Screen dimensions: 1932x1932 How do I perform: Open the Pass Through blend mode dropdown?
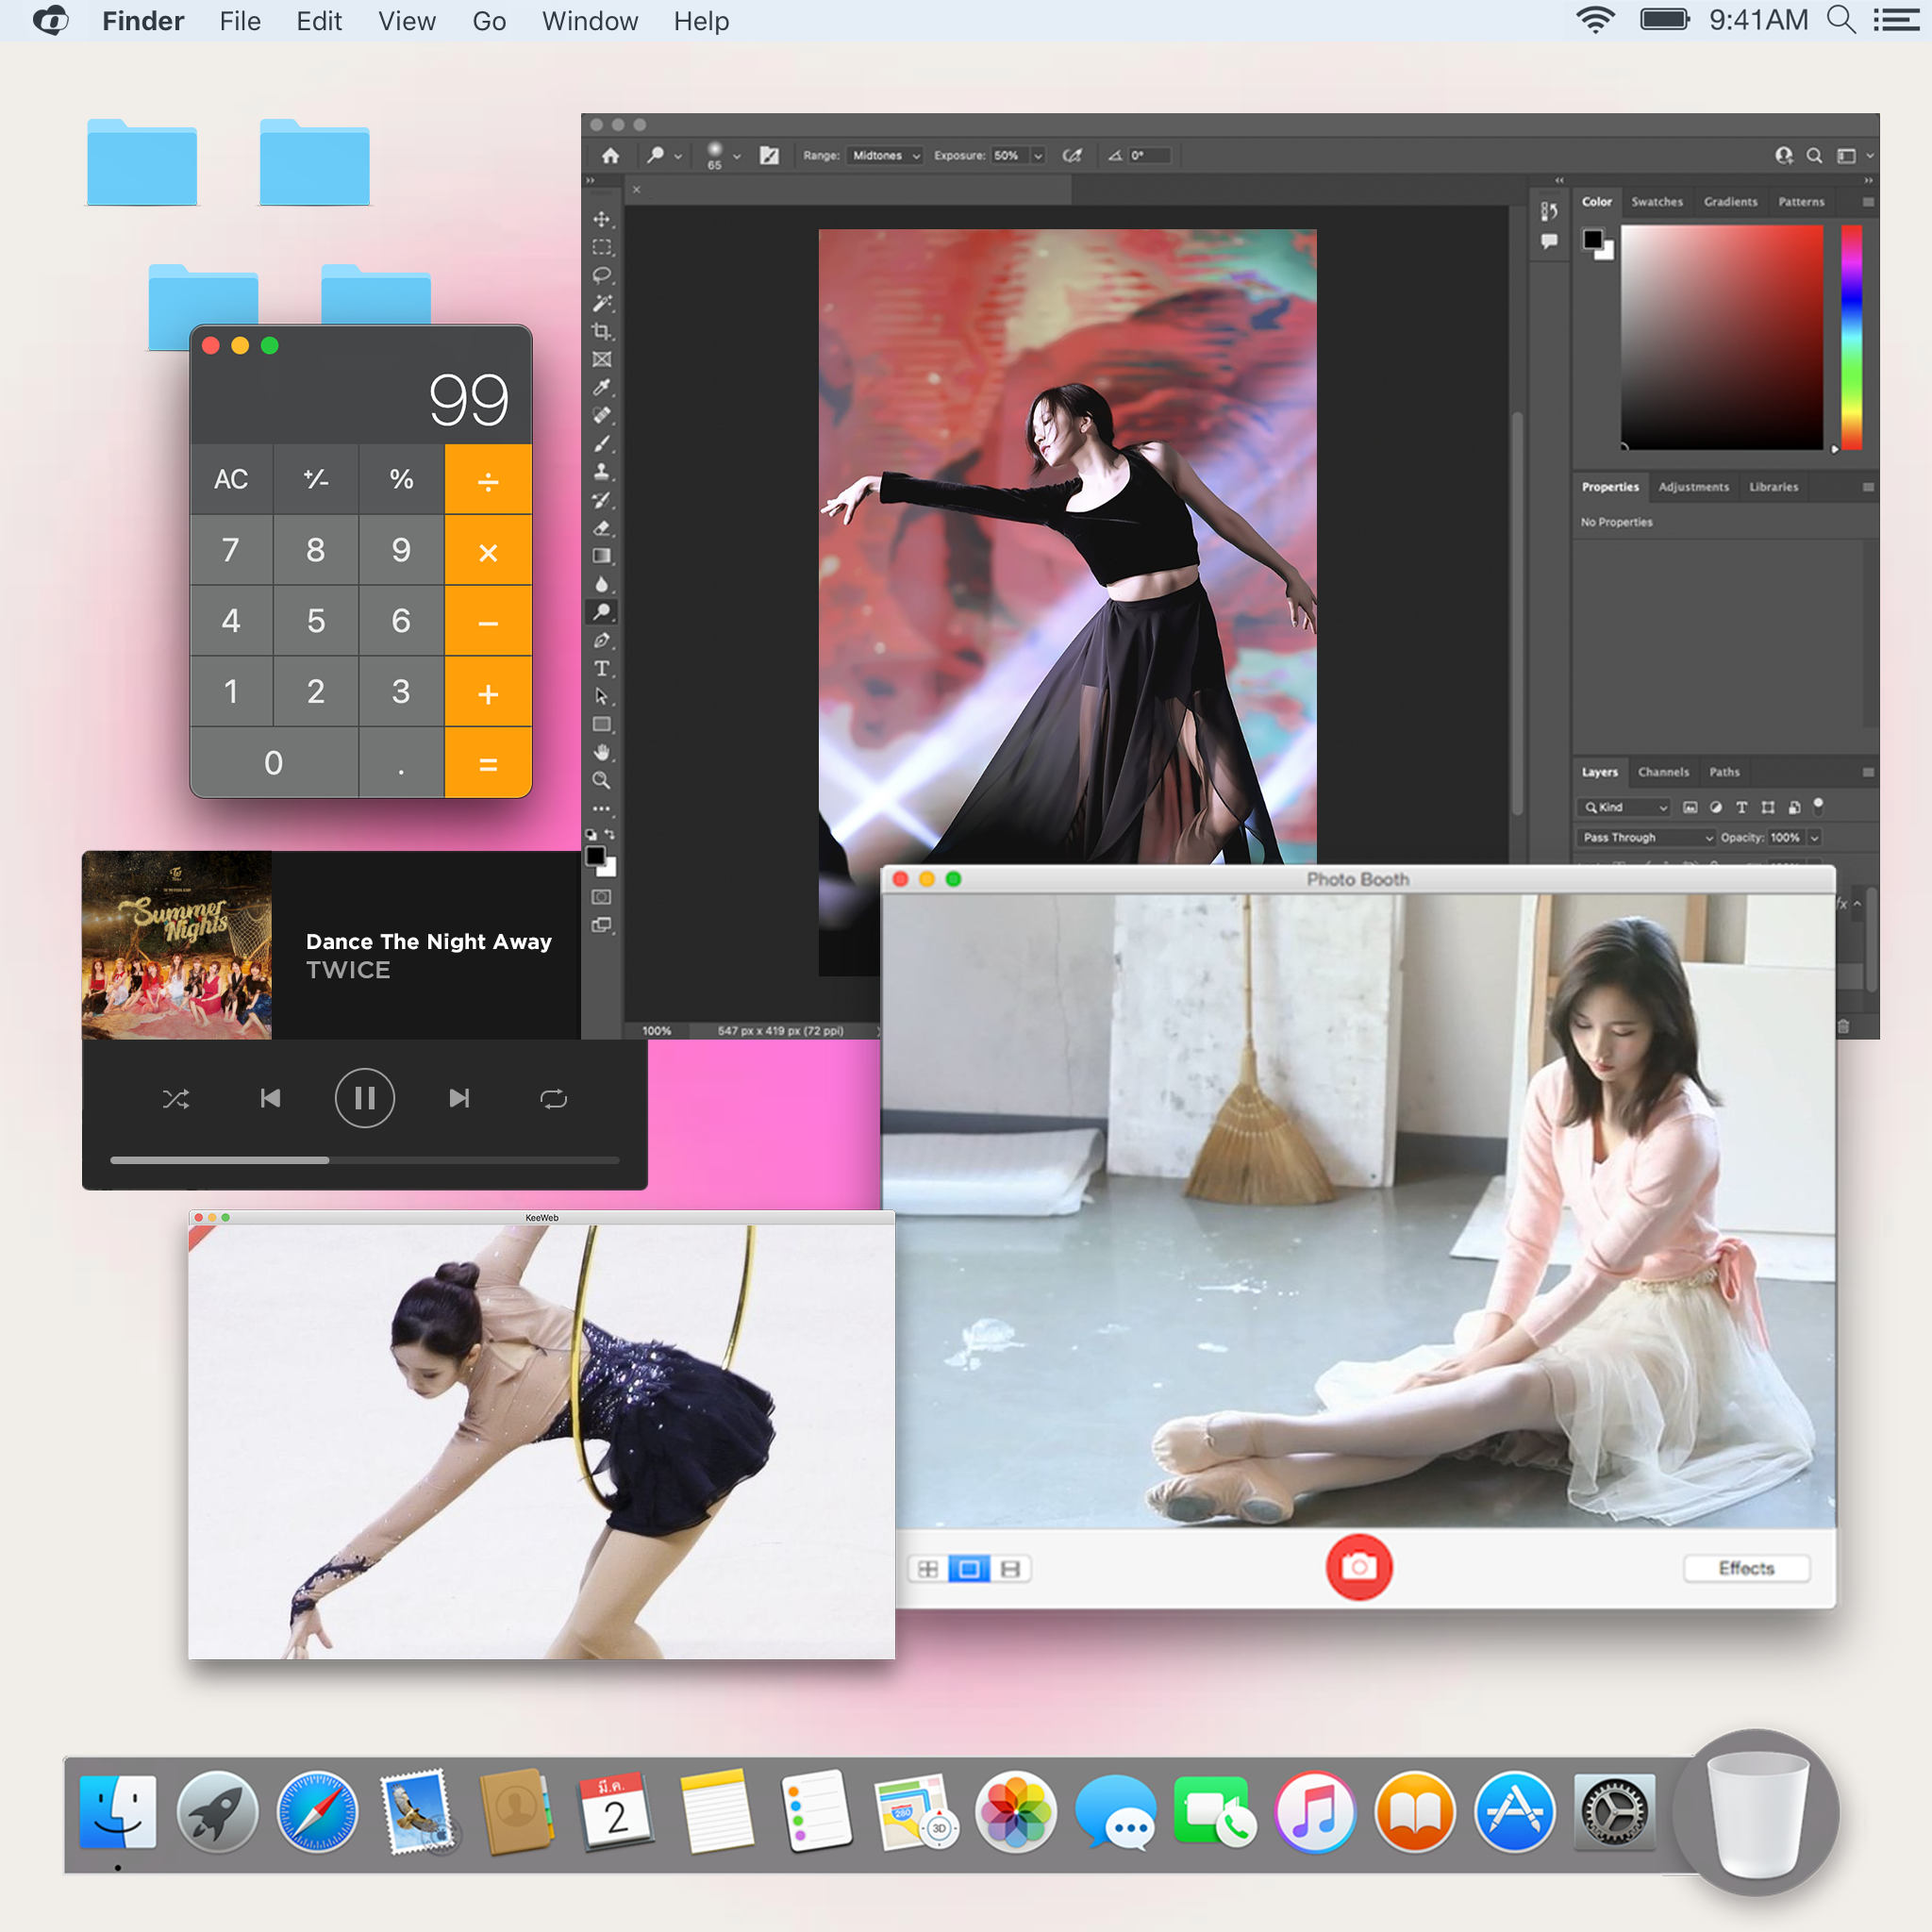(x=1647, y=837)
